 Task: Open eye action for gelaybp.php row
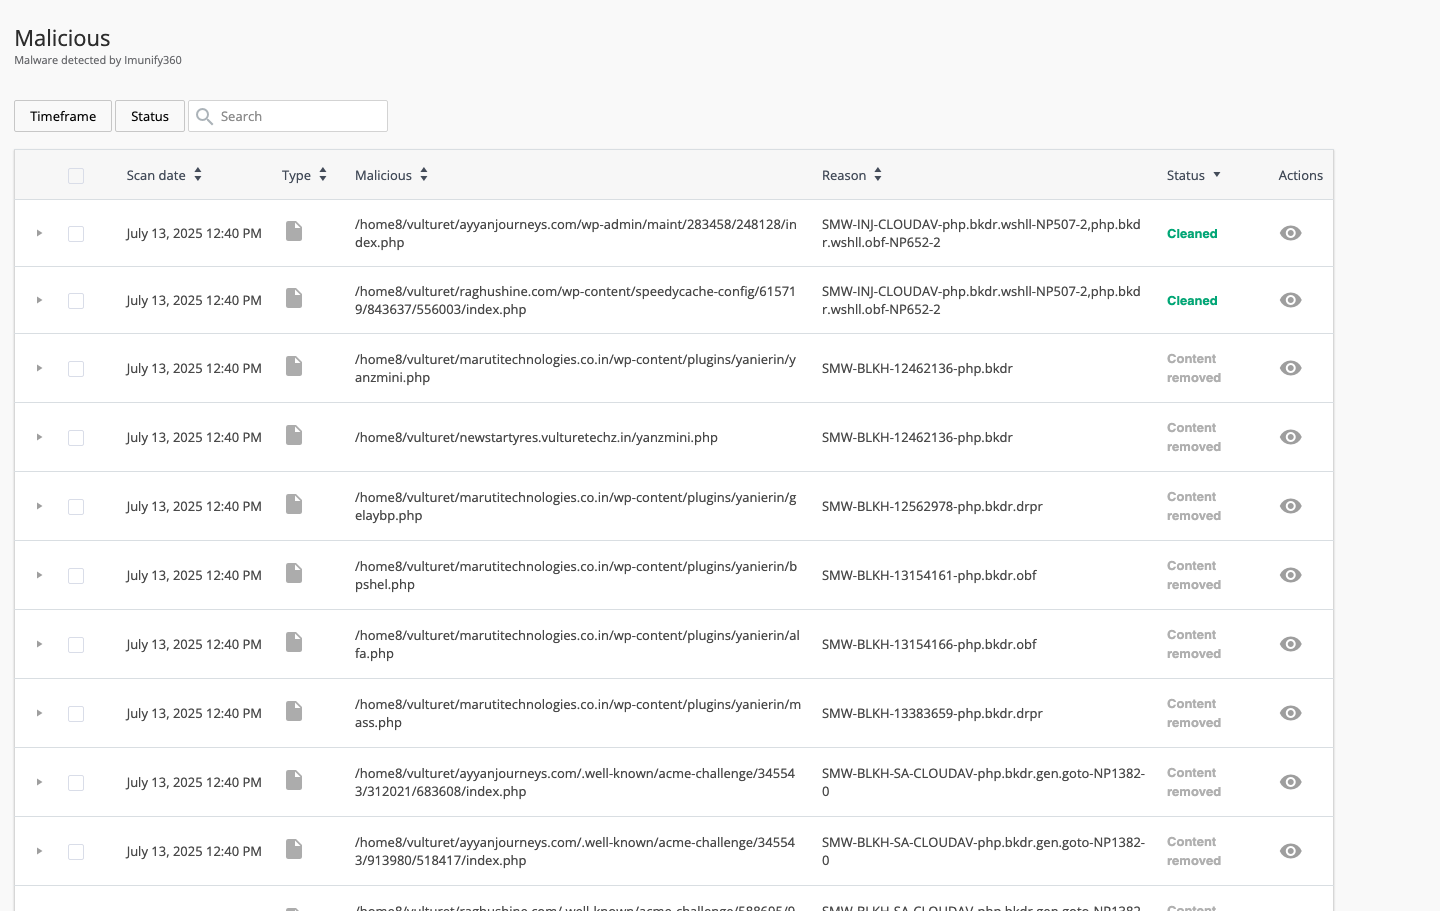pos(1290,506)
